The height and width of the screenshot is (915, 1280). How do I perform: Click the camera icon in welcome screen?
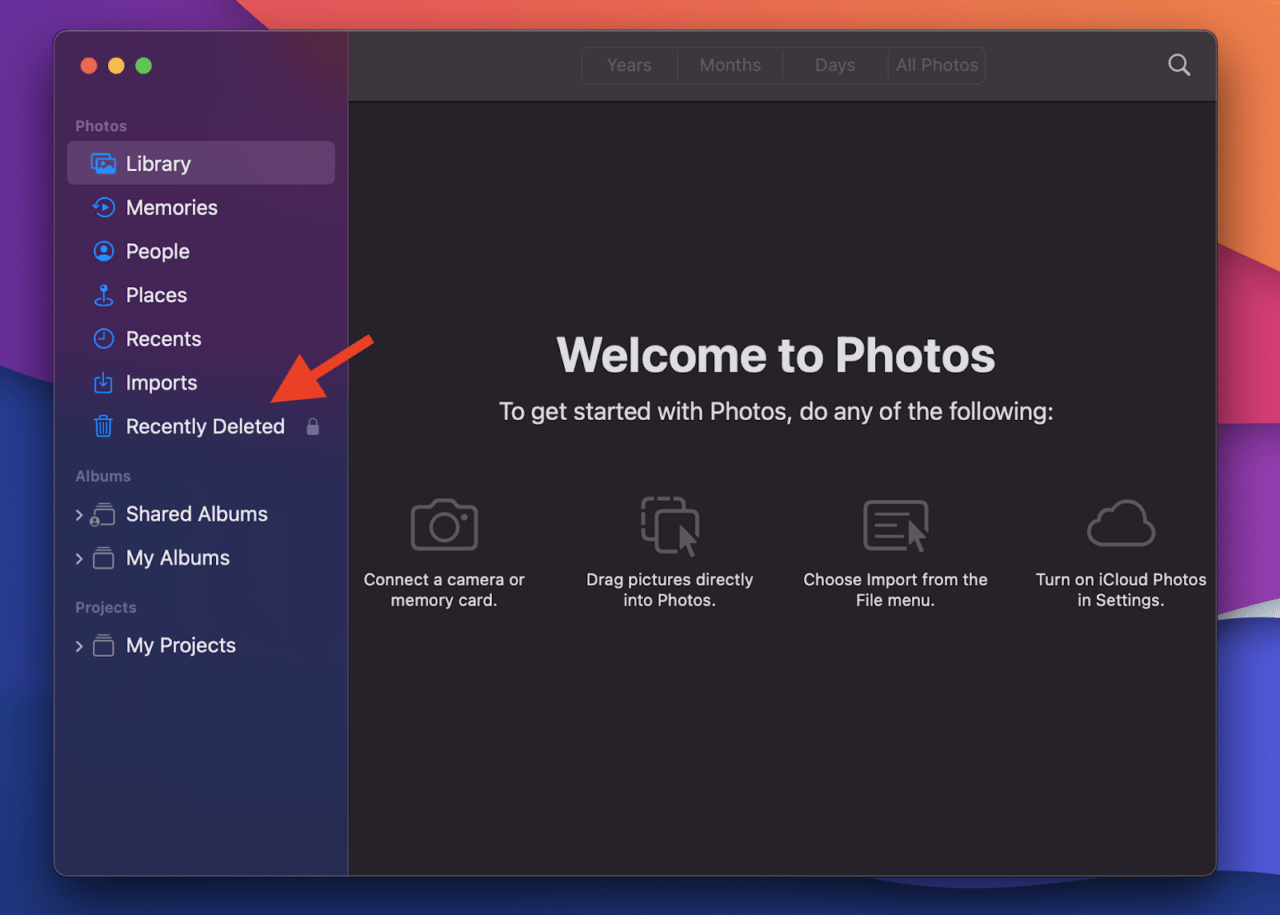pyautogui.click(x=444, y=525)
